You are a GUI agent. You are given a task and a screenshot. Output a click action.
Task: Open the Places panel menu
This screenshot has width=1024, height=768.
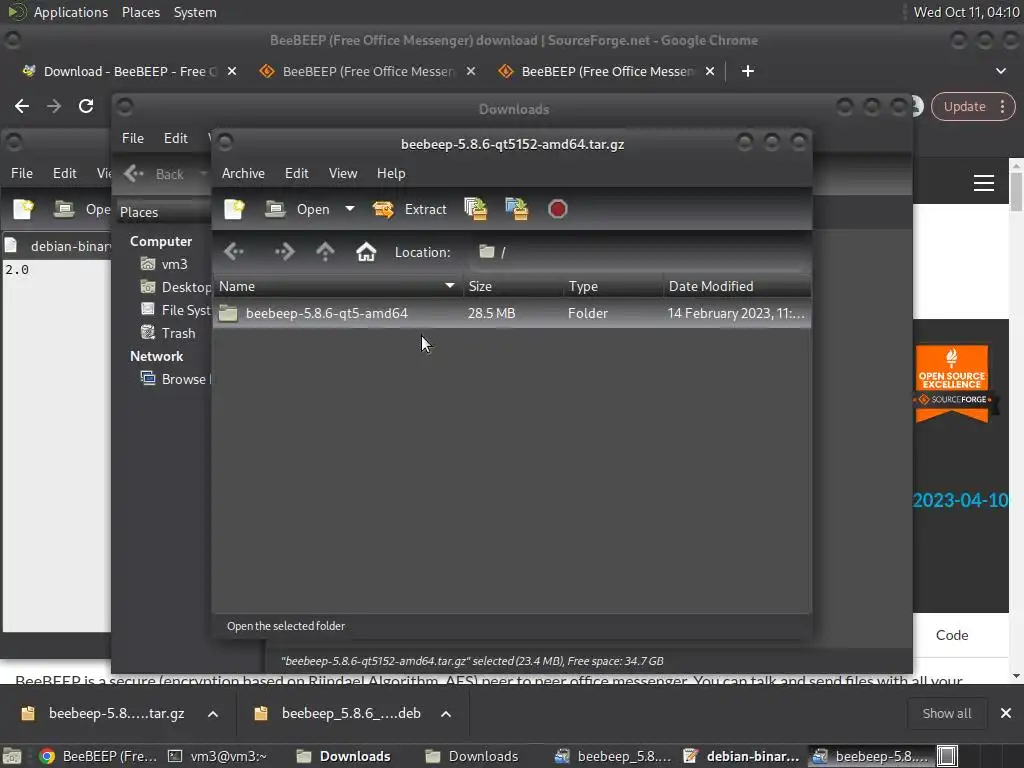[140, 12]
